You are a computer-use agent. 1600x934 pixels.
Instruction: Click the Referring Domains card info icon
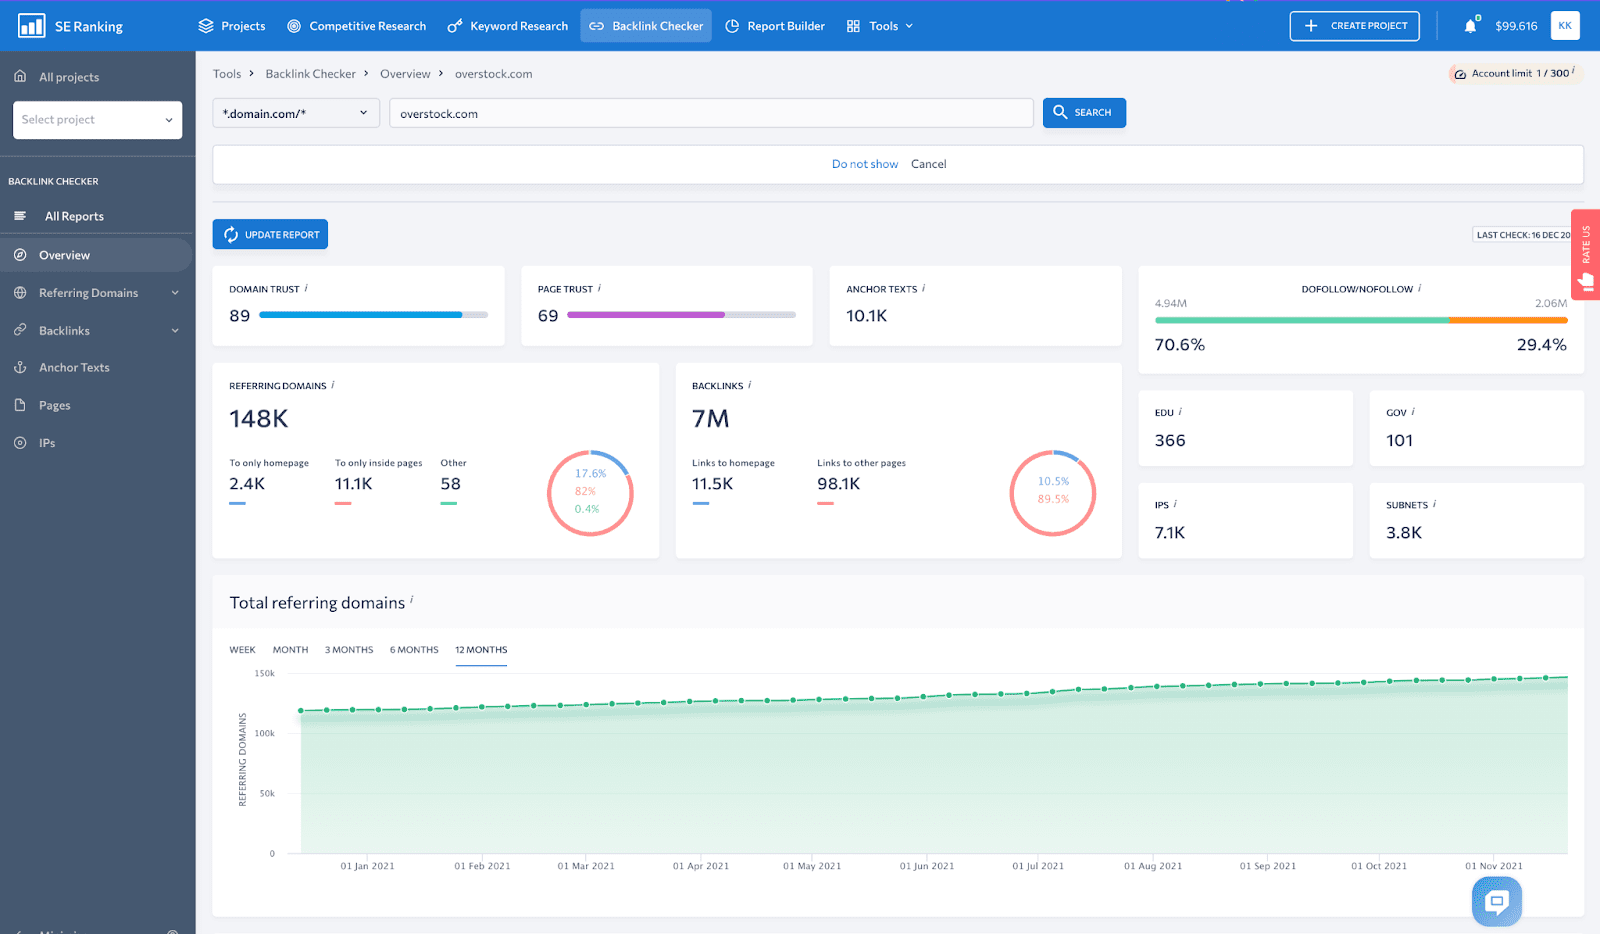coord(333,385)
